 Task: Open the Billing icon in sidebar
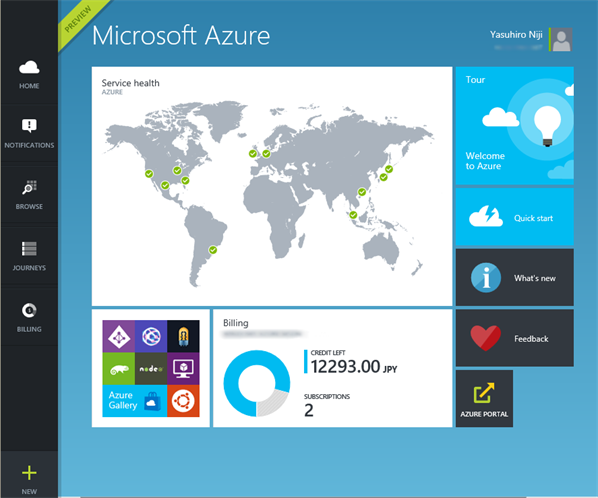29,310
